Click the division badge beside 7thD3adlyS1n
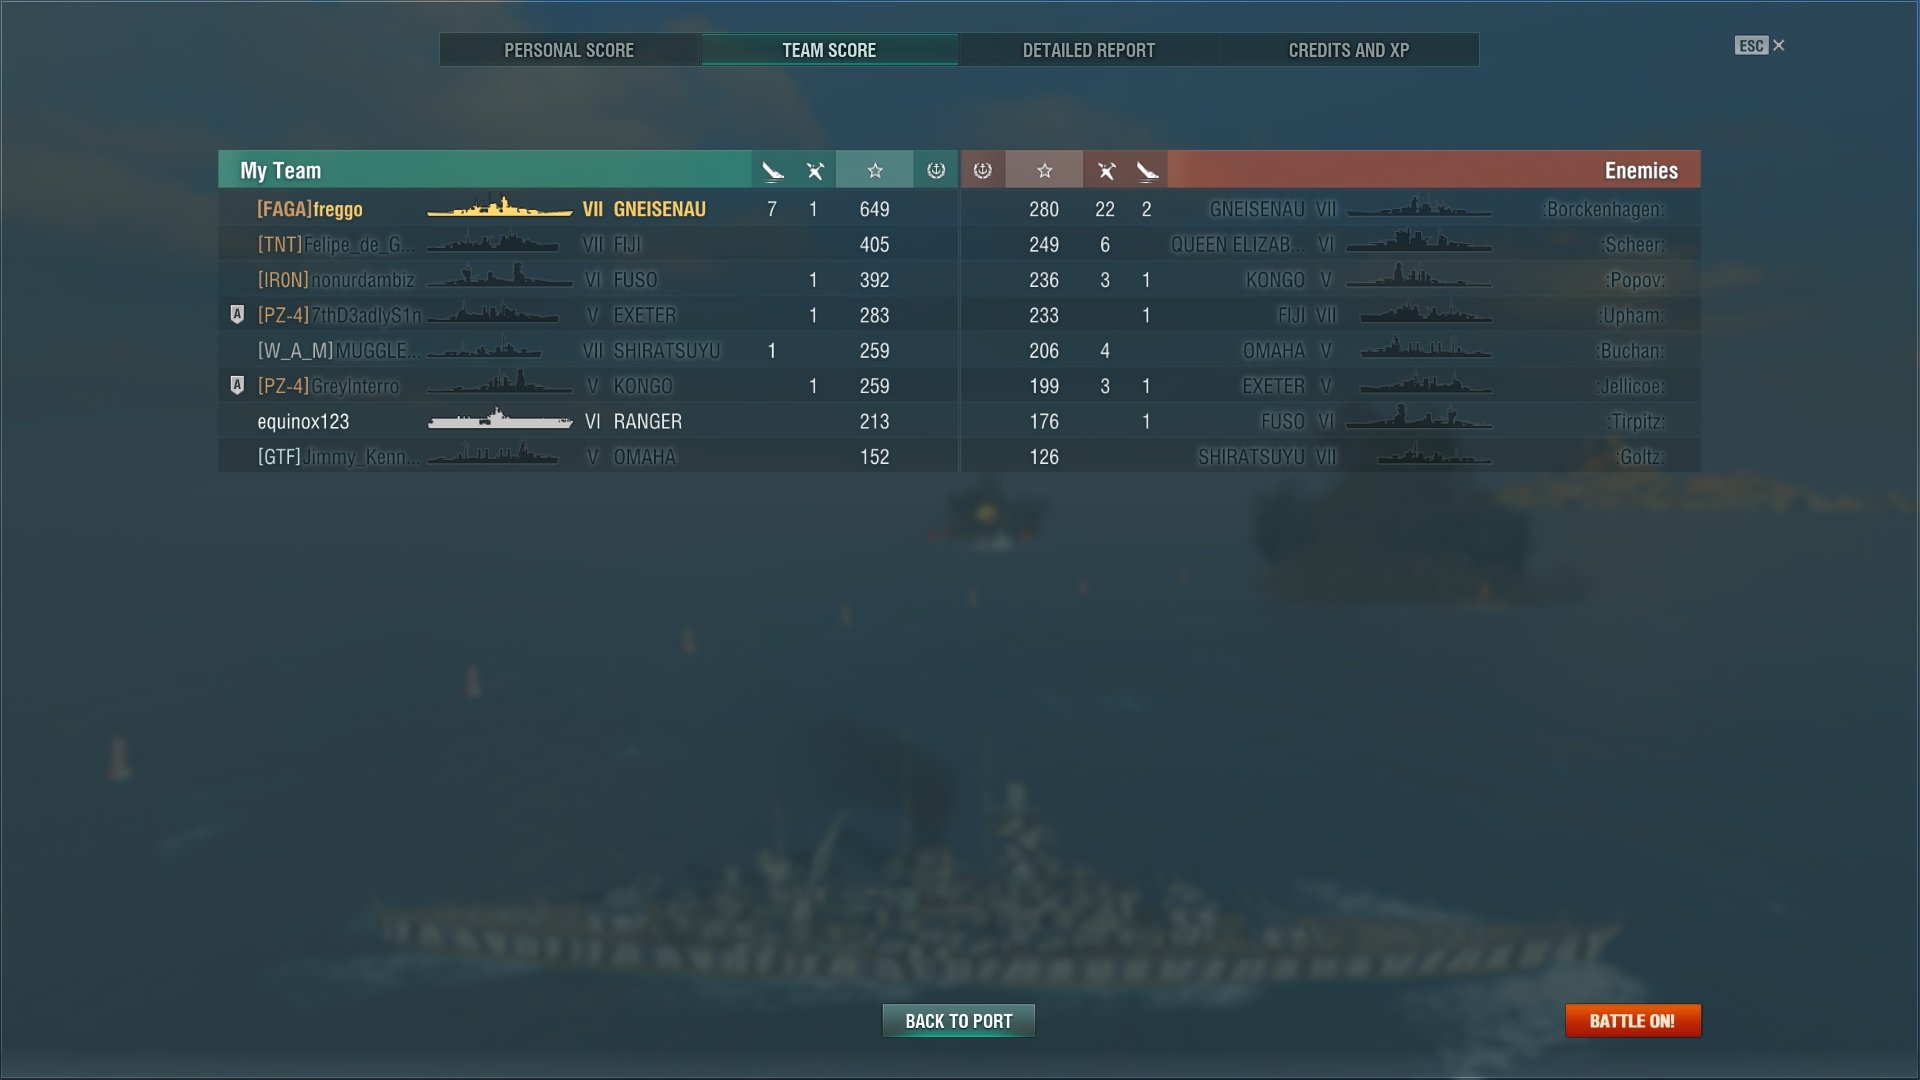Image resolution: width=1920 pixels, height=1080 pixels. tap(237, 315)
